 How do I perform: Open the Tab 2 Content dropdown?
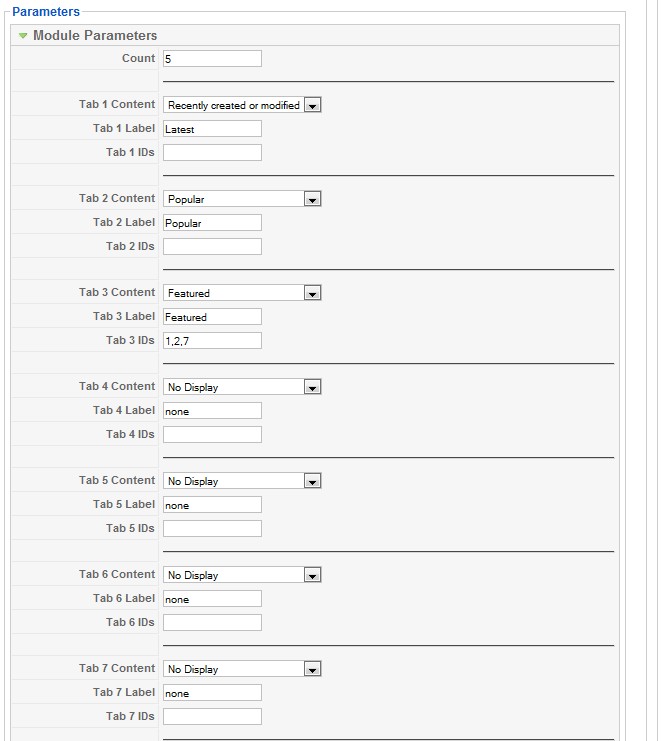click(242, 199)
